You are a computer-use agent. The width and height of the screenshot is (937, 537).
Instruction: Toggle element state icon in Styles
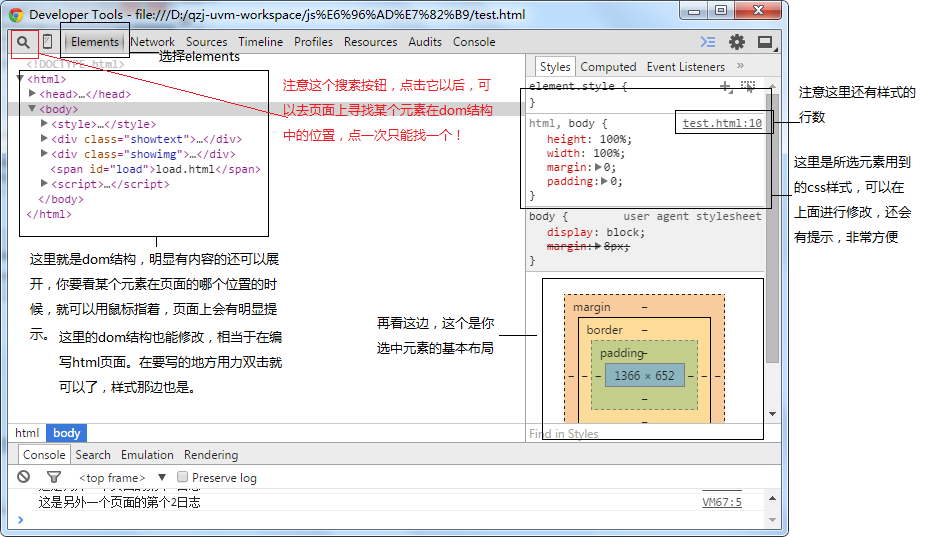[748, 87]
